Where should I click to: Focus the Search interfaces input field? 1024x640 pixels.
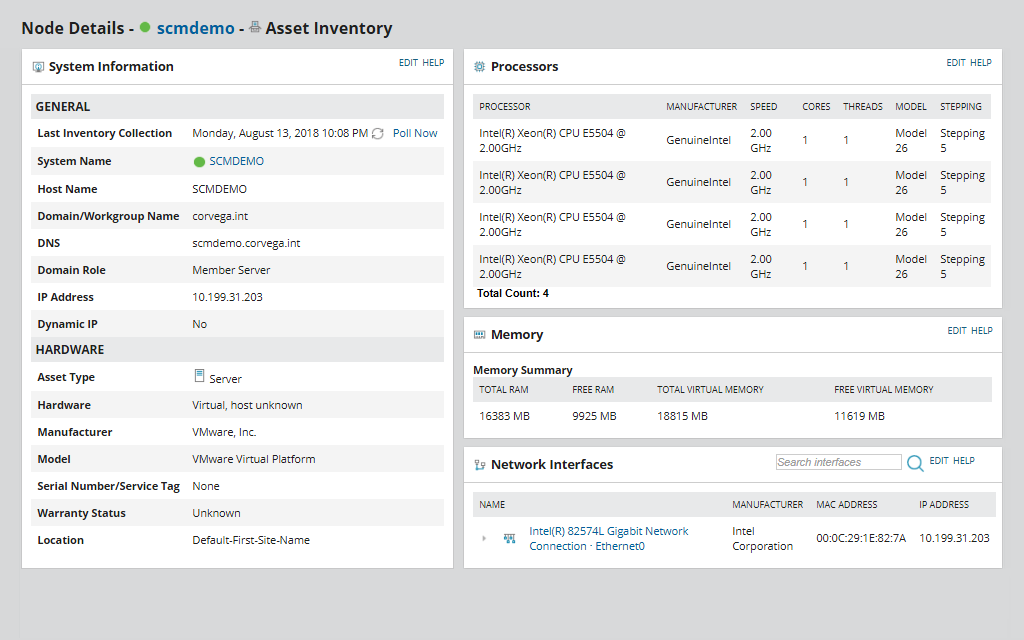[838, 462]
